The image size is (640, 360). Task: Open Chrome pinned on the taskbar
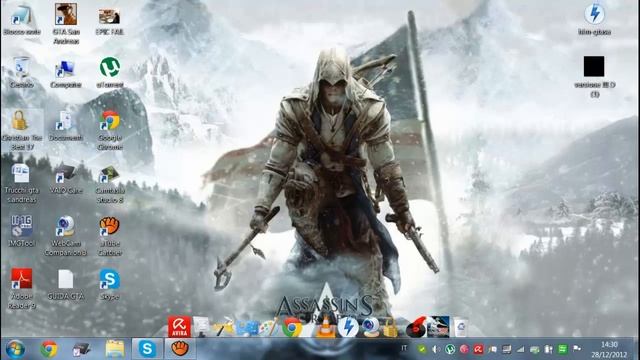tap(49, 349)
